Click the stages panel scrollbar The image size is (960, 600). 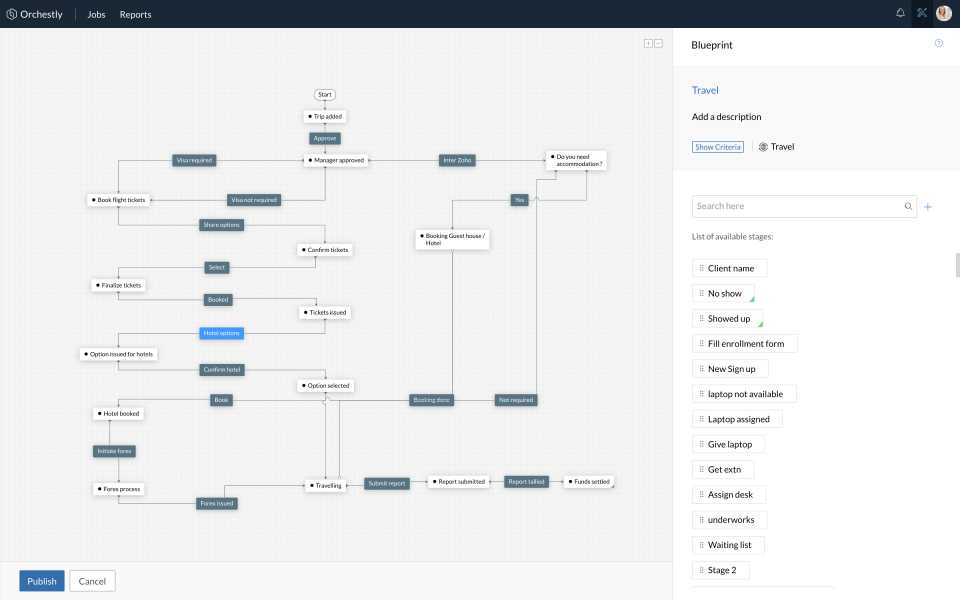click(957, 264)
